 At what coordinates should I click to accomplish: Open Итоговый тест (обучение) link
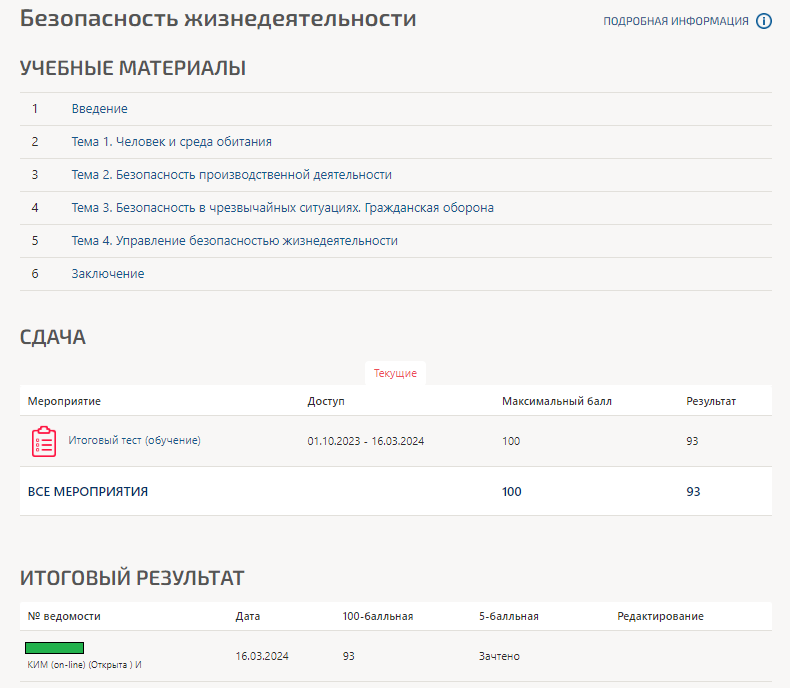[134, 440]
